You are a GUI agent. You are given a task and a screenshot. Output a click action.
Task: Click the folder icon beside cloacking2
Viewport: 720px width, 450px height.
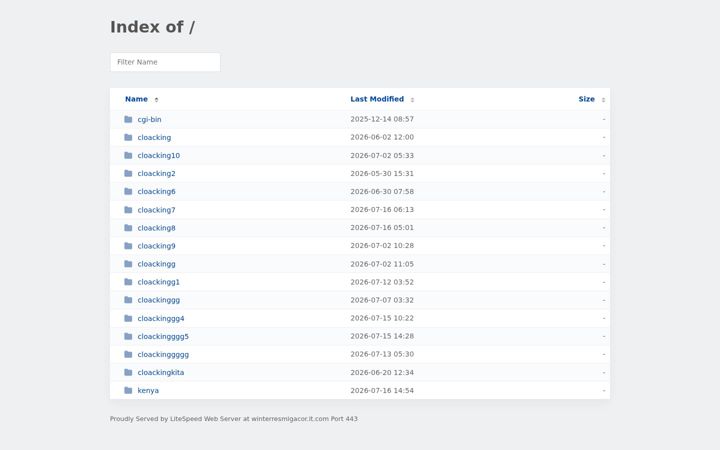(128, 174)
